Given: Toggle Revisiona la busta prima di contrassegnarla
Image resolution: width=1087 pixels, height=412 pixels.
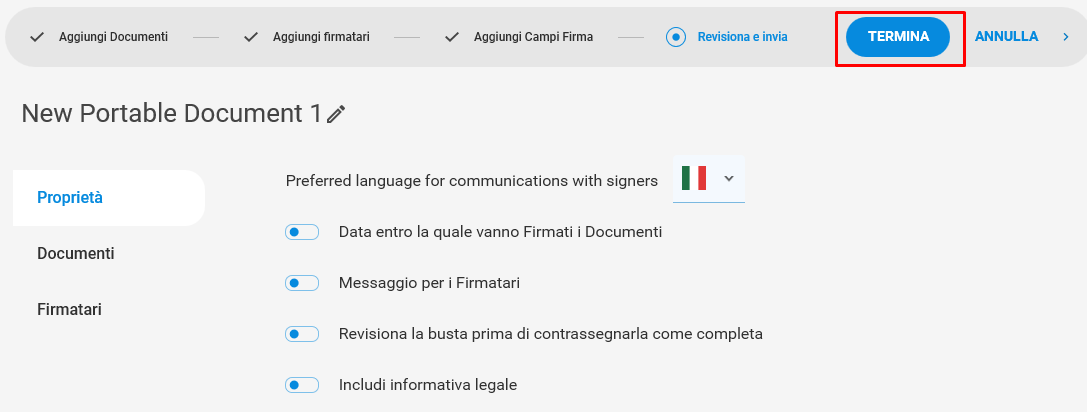Looking at the screenshot, I should pyautogui.click(x=302, y=334).
